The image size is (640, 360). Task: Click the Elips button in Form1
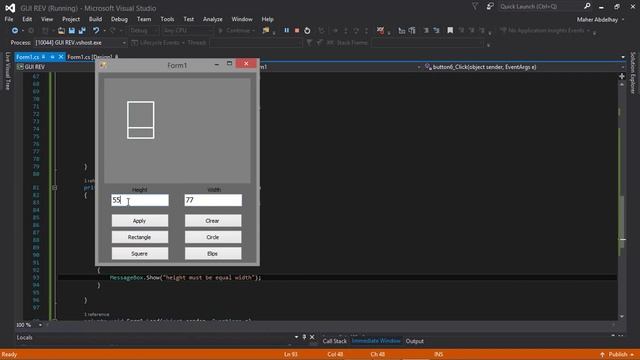[x=213, y=253]
